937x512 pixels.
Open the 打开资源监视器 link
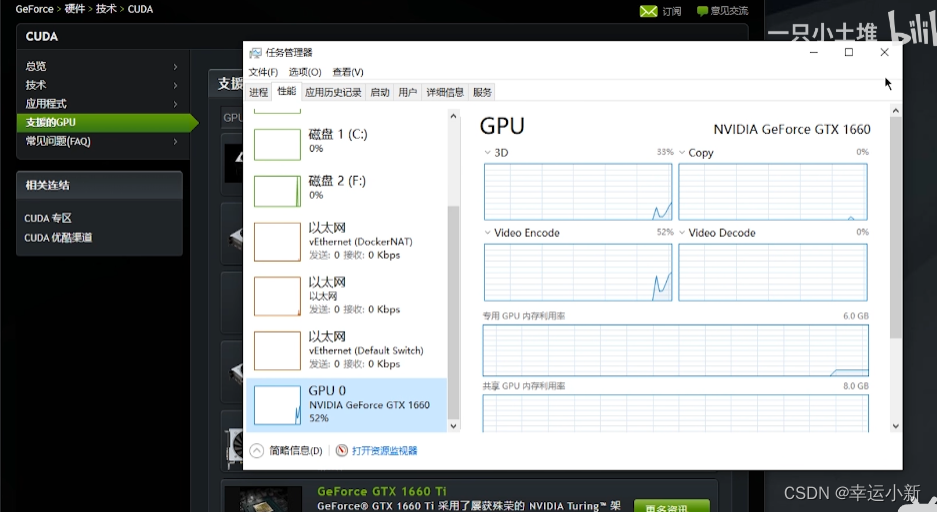click(x=384, y=450)
